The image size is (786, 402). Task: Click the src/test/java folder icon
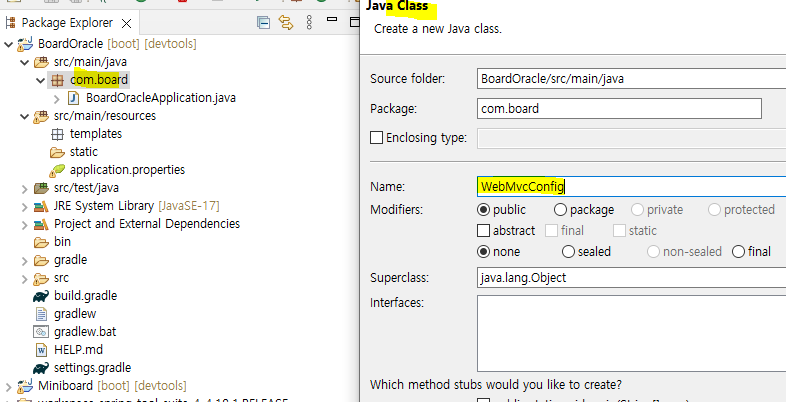coord(41,188)
